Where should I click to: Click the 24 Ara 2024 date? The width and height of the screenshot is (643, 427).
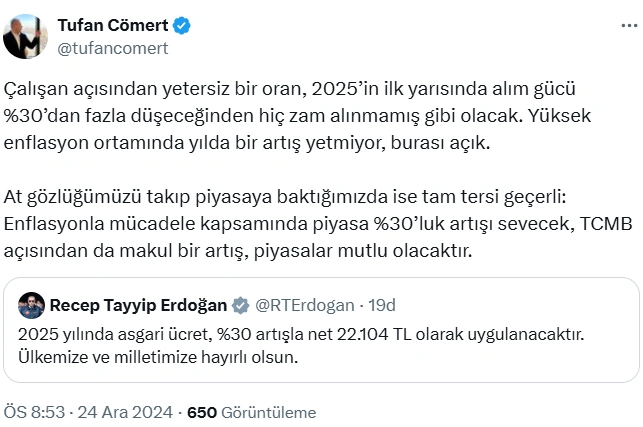[x=123, y=412]
